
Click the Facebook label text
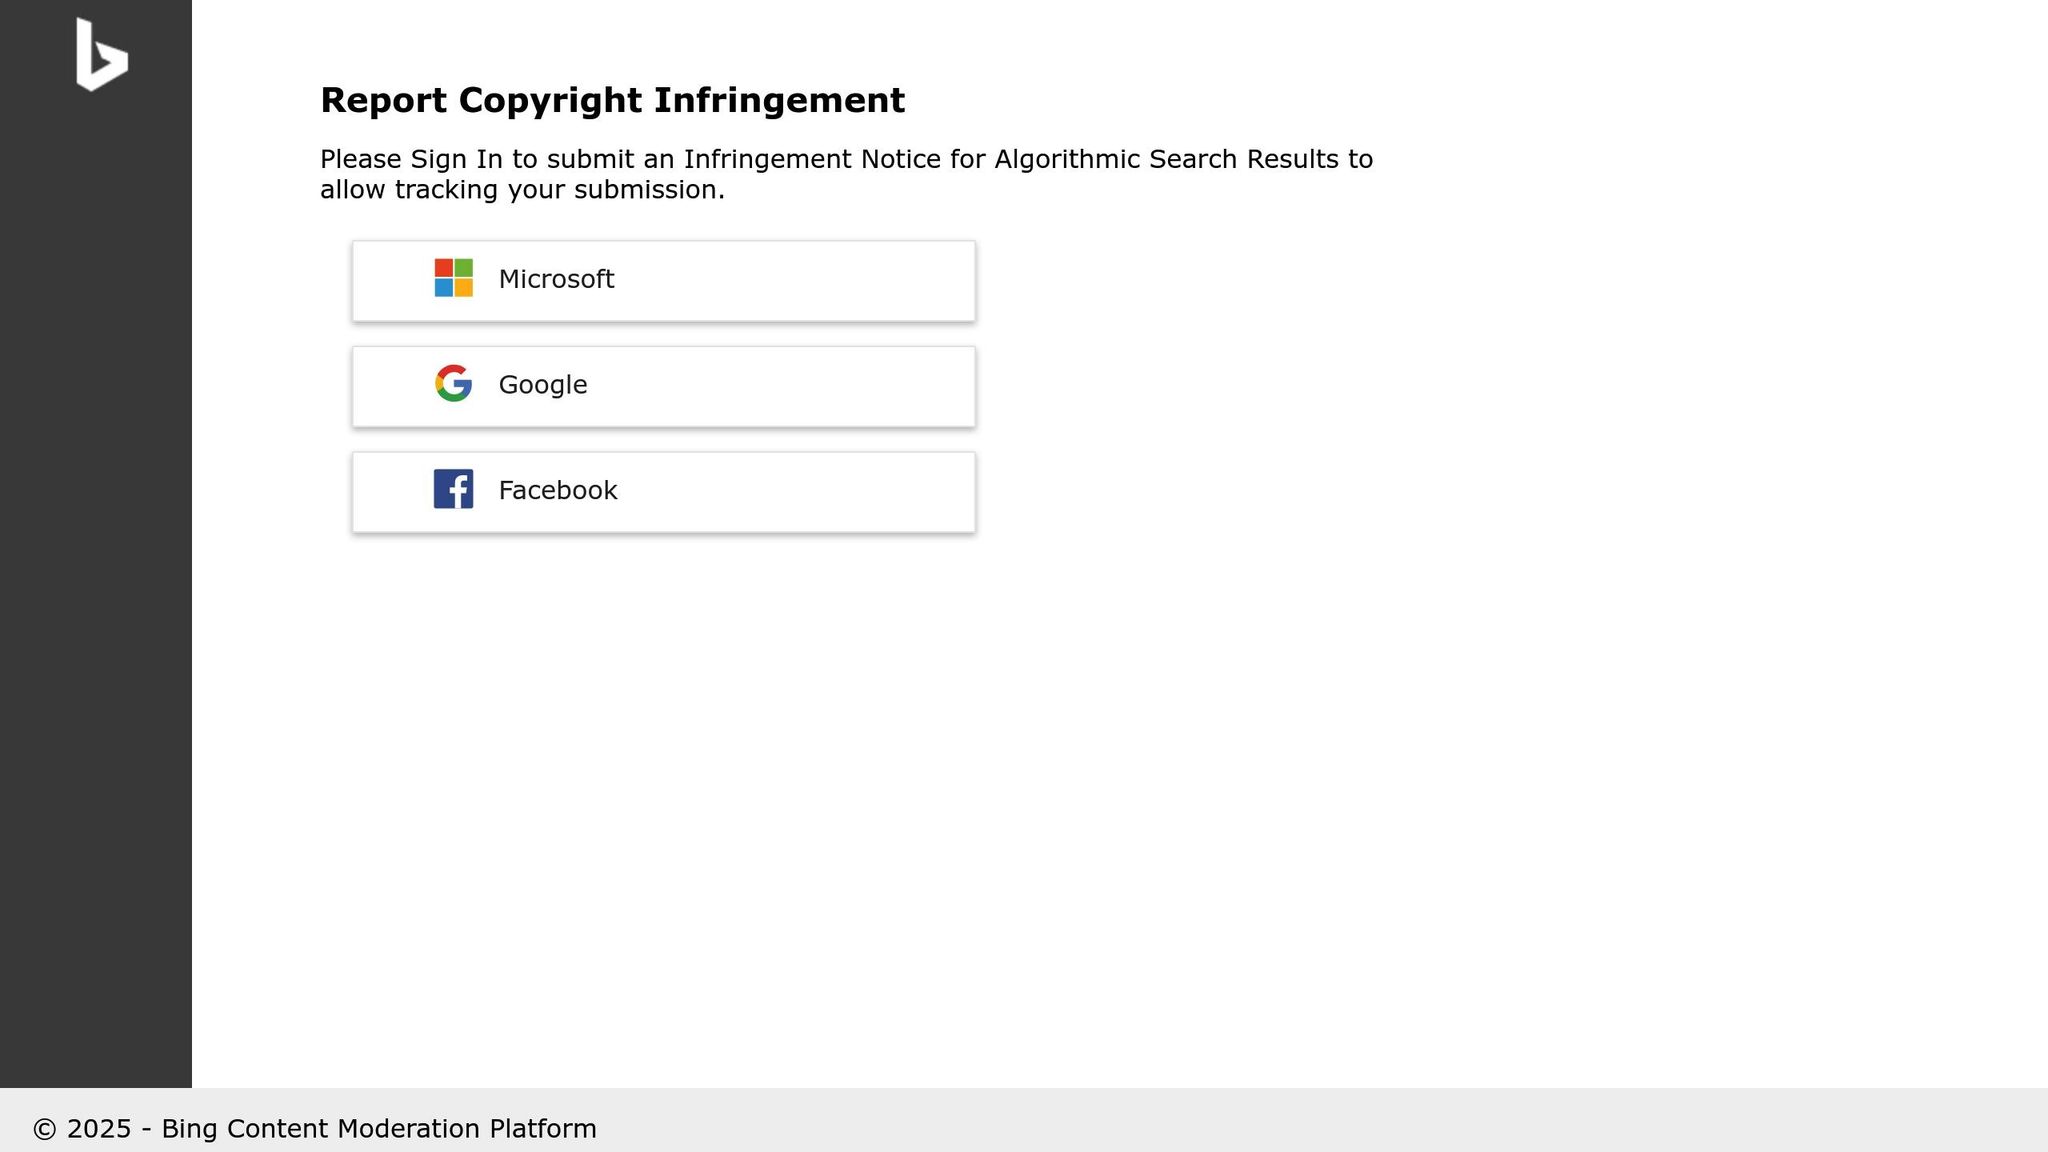[x=557, y=490]
